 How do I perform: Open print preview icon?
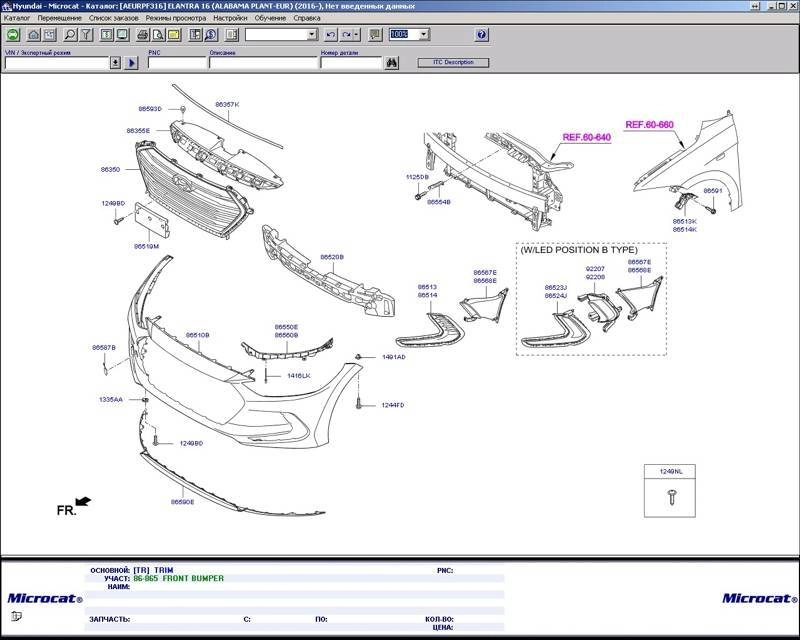(x=158, y=35)
